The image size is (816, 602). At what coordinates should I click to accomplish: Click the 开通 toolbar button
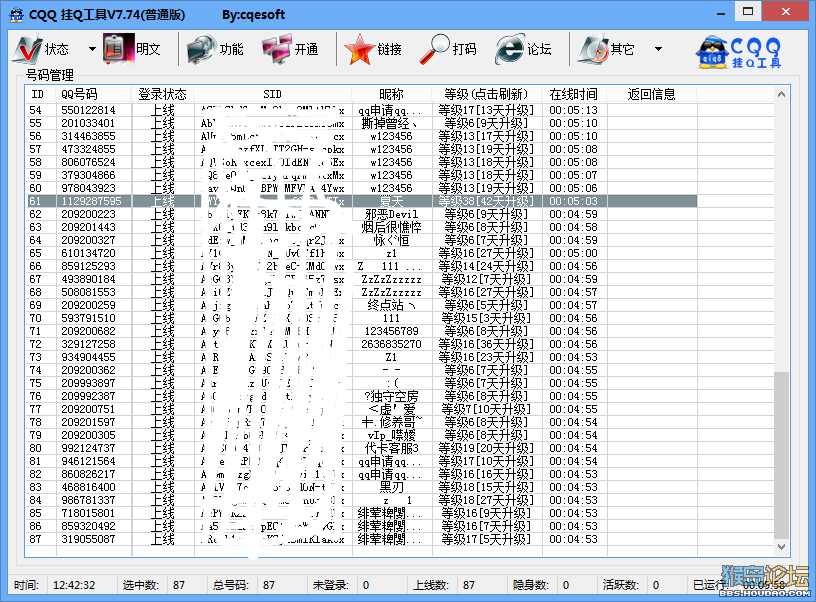[290, 49]
